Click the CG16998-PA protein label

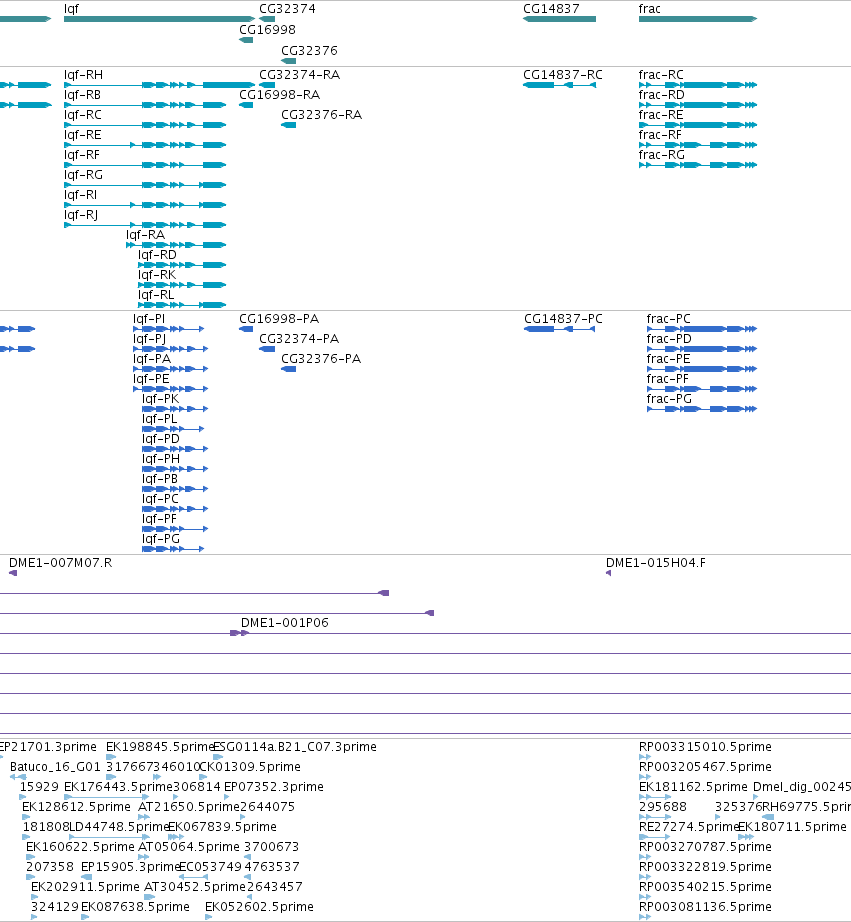[279, 319]
